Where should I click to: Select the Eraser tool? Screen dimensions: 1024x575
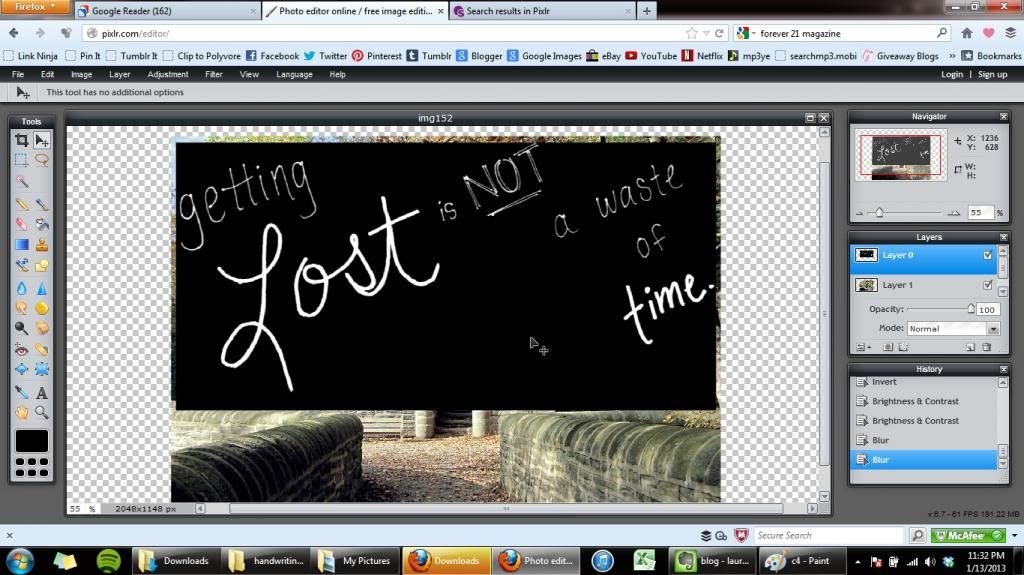click(22, 224)
